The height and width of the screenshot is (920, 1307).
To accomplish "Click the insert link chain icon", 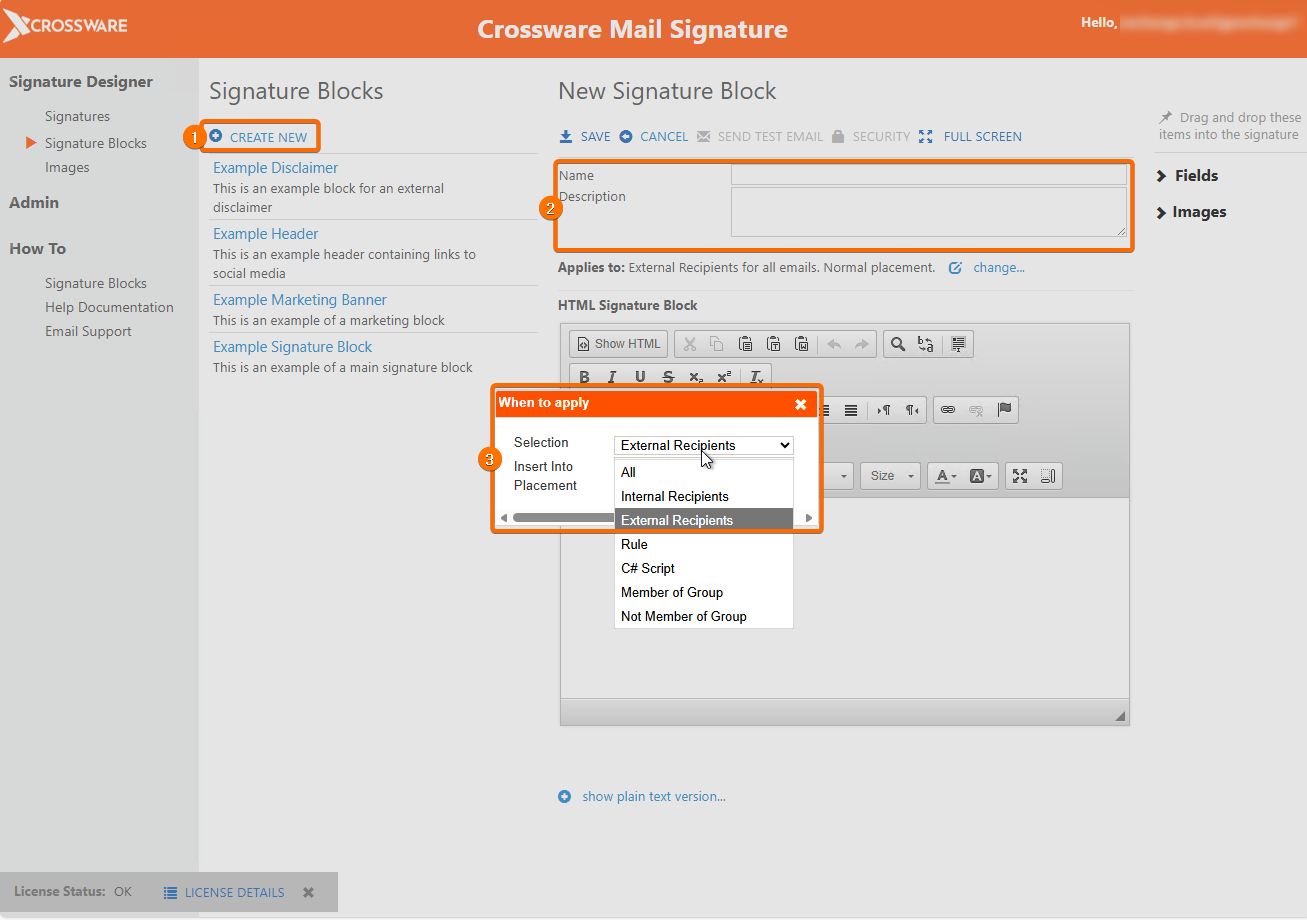I will click(x=948, y=410).
